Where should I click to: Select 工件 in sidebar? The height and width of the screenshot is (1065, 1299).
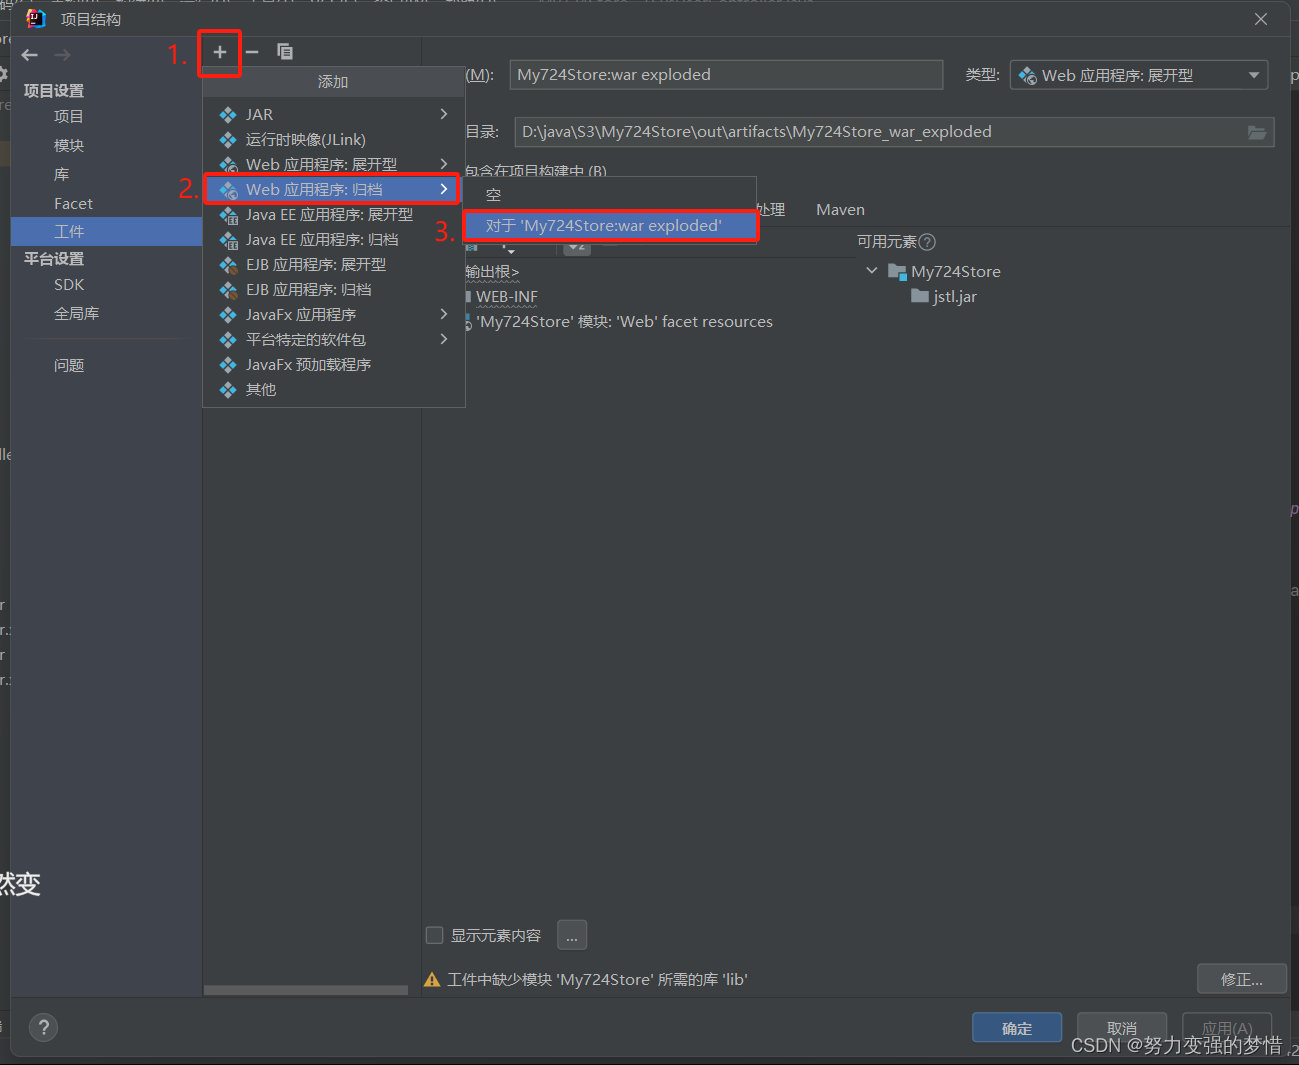coord(107,231)
